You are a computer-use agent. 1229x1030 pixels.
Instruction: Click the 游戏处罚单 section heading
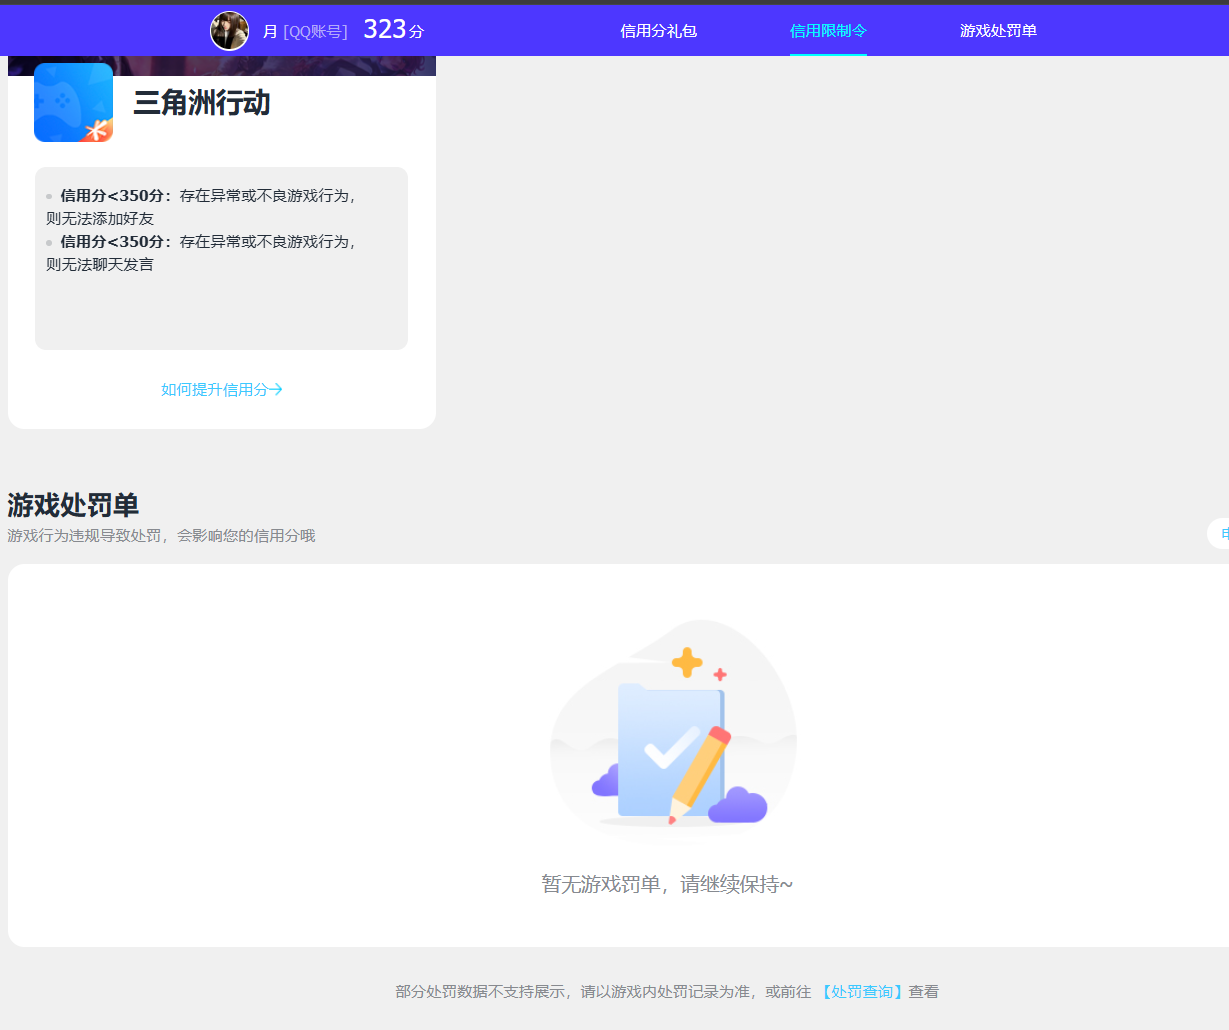tap(72, 505)
